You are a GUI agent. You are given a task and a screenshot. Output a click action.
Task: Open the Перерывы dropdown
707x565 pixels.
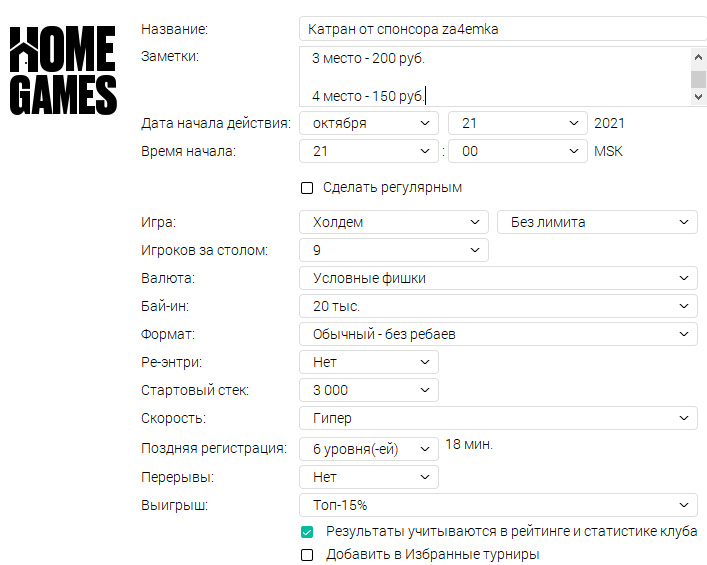point(369,477)
